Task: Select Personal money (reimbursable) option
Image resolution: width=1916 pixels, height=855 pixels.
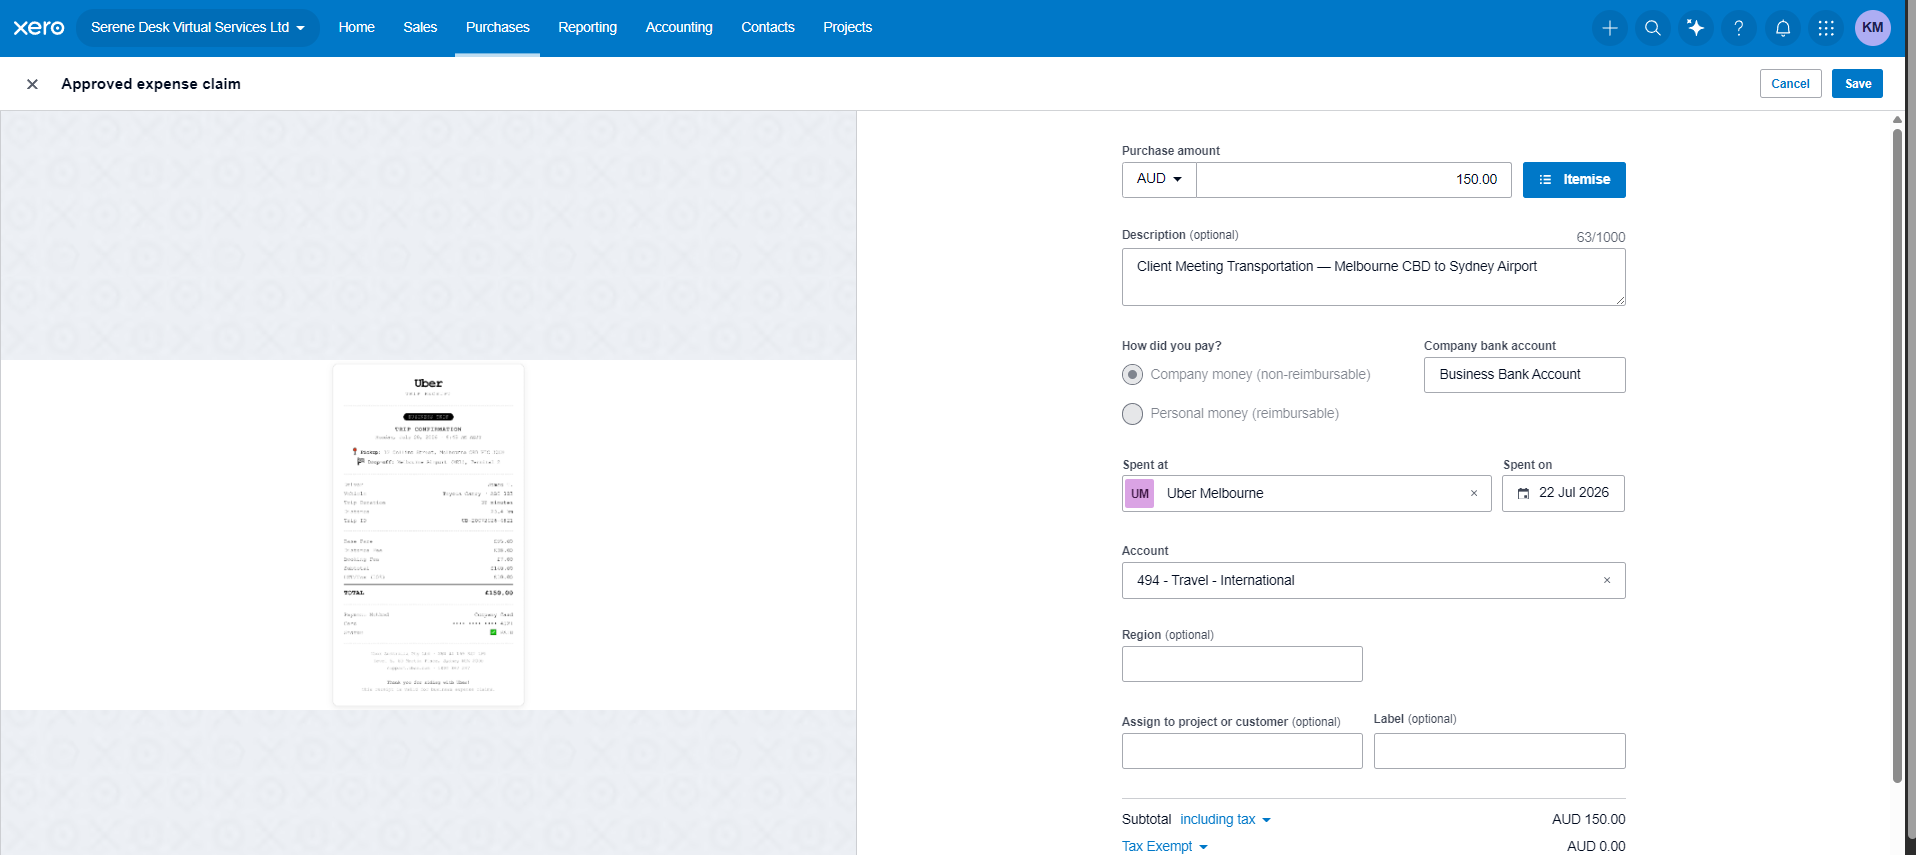Action: 1132,413
